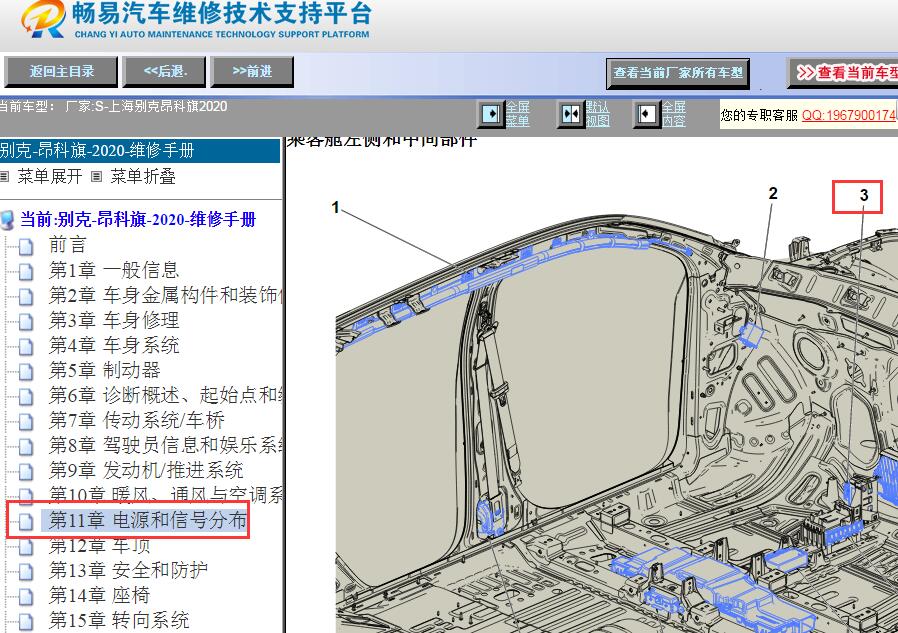The image size is (898, 633).
Task: Open 第13章 安全和防护
Action: [128, 570]
